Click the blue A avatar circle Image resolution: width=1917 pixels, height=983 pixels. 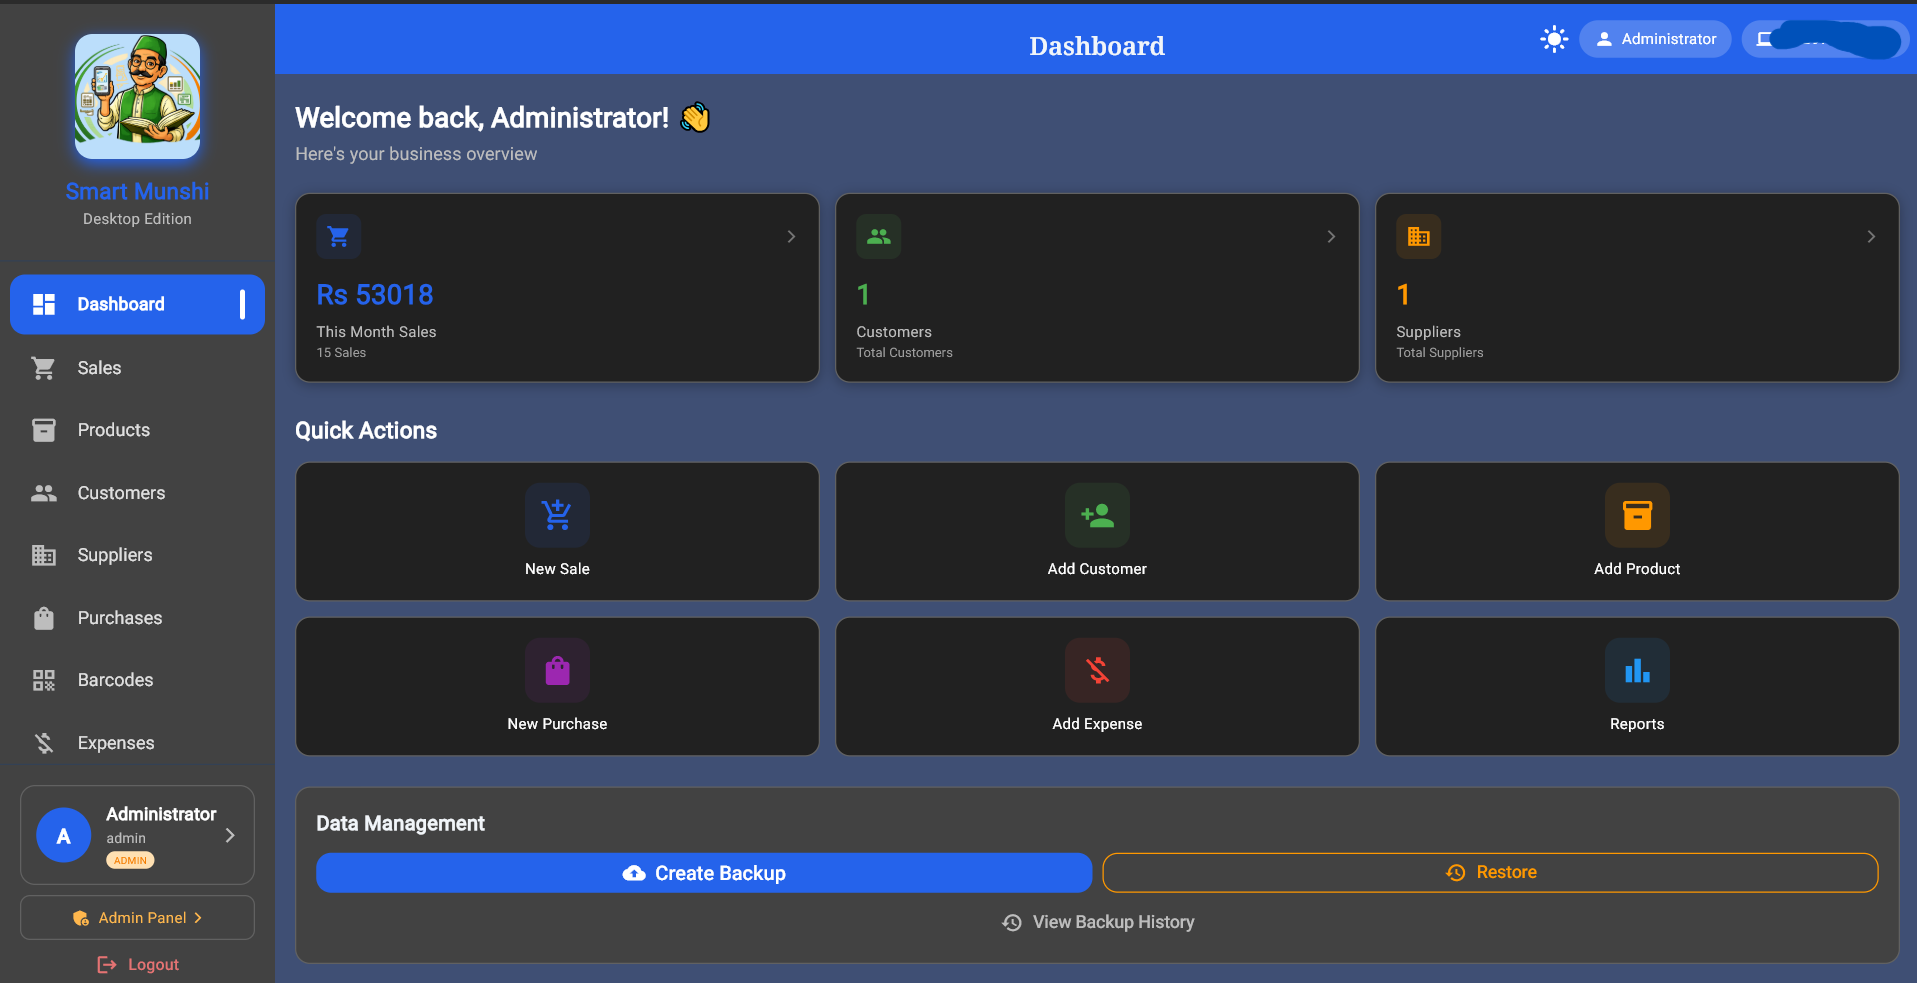click(63, 836)
